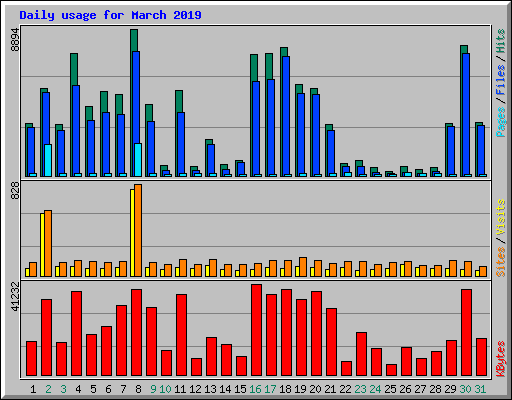Click the yellow Visits bar for day 2
Viewport: 512px width, 400px height.
(x=42, y=245)
